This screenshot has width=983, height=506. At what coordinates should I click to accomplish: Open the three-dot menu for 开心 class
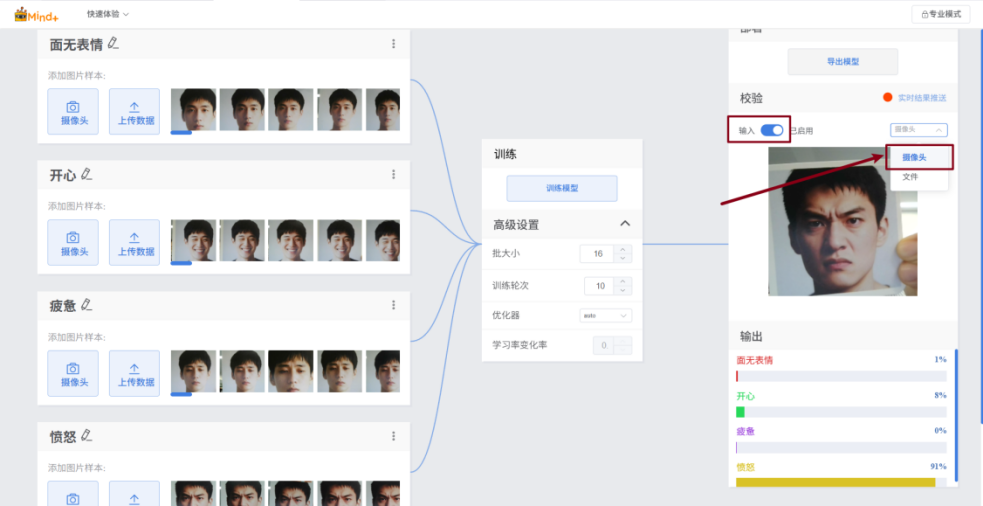[x=394, y=174]
